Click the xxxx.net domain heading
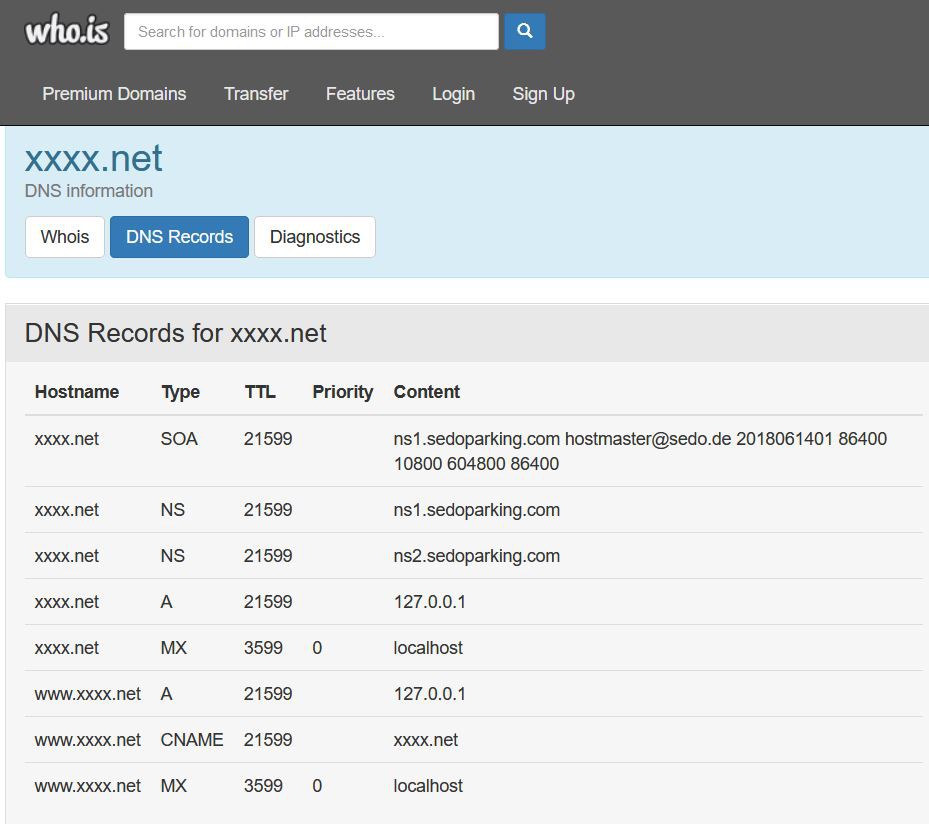929x824 pixels. (93, 159)
